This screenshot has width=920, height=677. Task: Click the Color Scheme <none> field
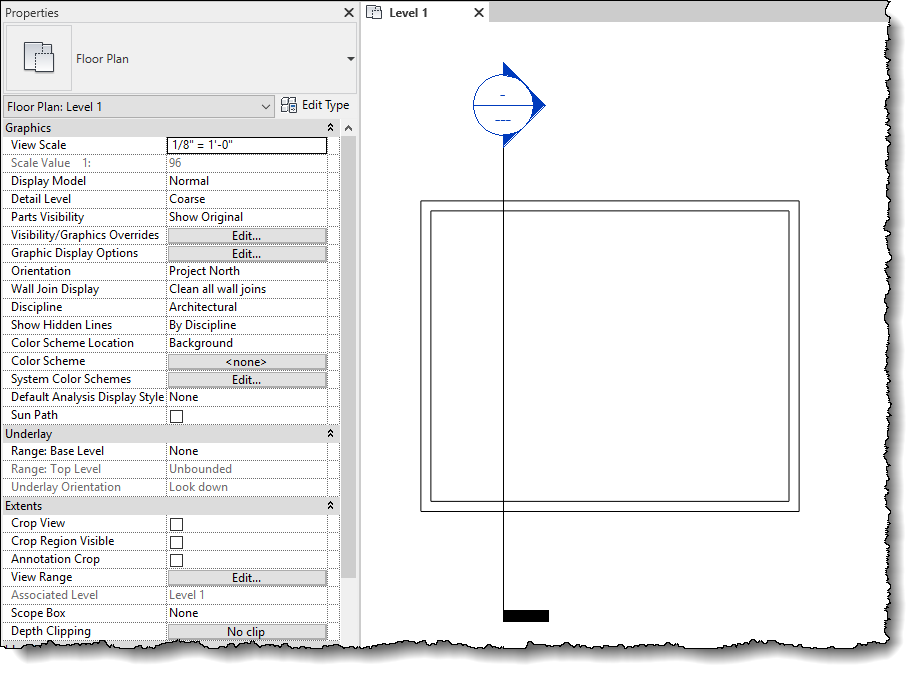(x=246, y=361)
